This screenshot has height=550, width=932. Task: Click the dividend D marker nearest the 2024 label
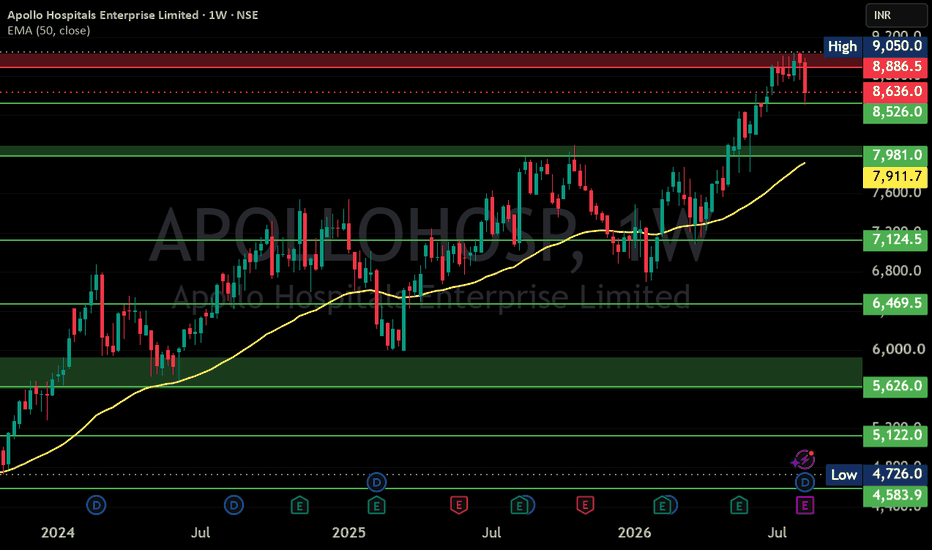point(96,506)
